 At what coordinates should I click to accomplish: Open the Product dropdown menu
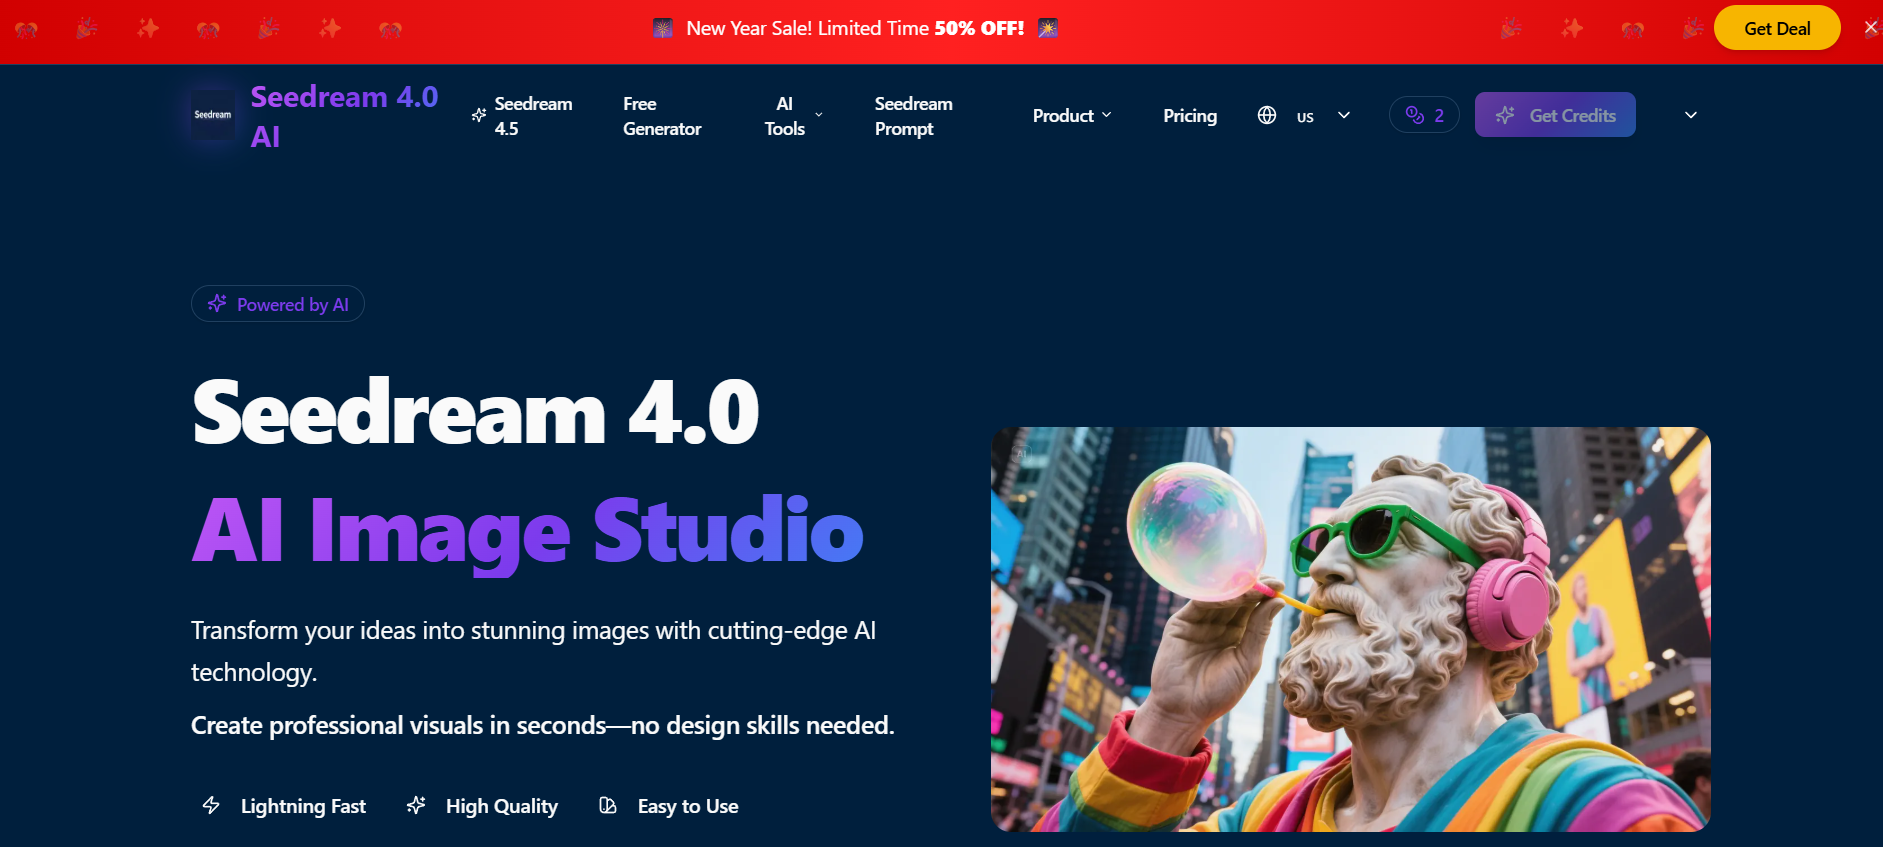tap(1072, 116)
